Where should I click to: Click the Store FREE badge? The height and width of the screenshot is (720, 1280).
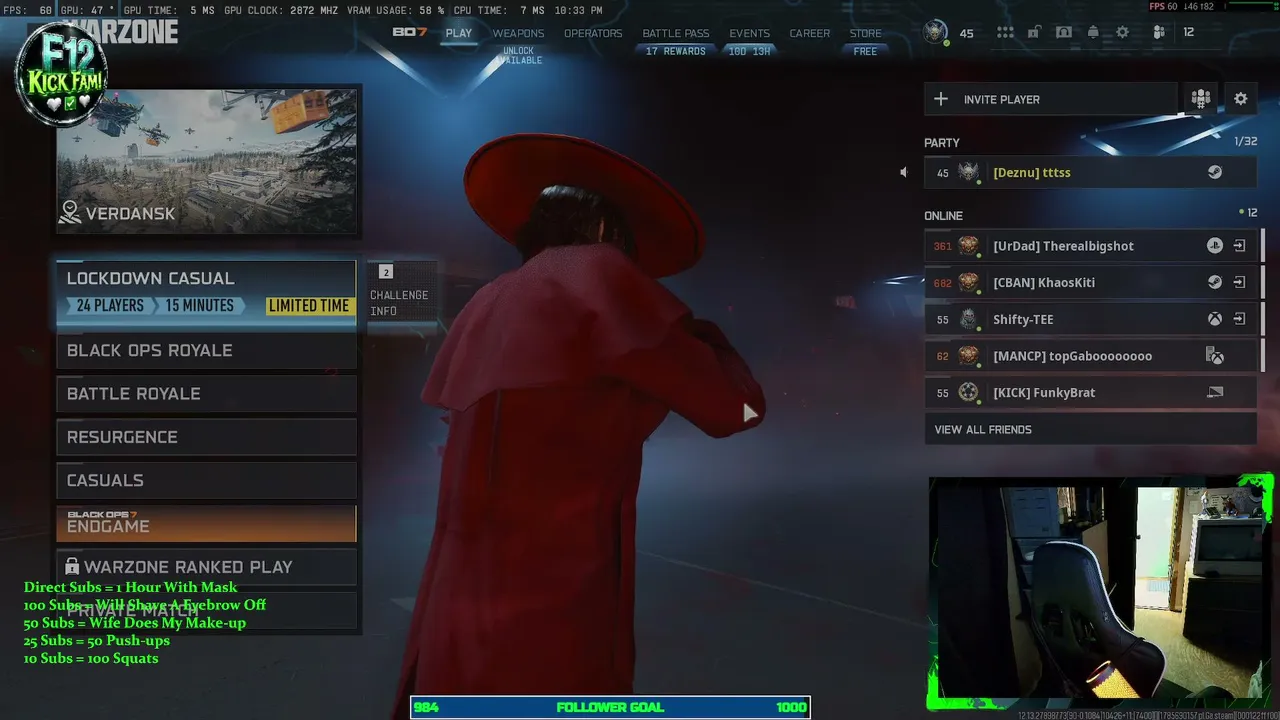(866, 51)
